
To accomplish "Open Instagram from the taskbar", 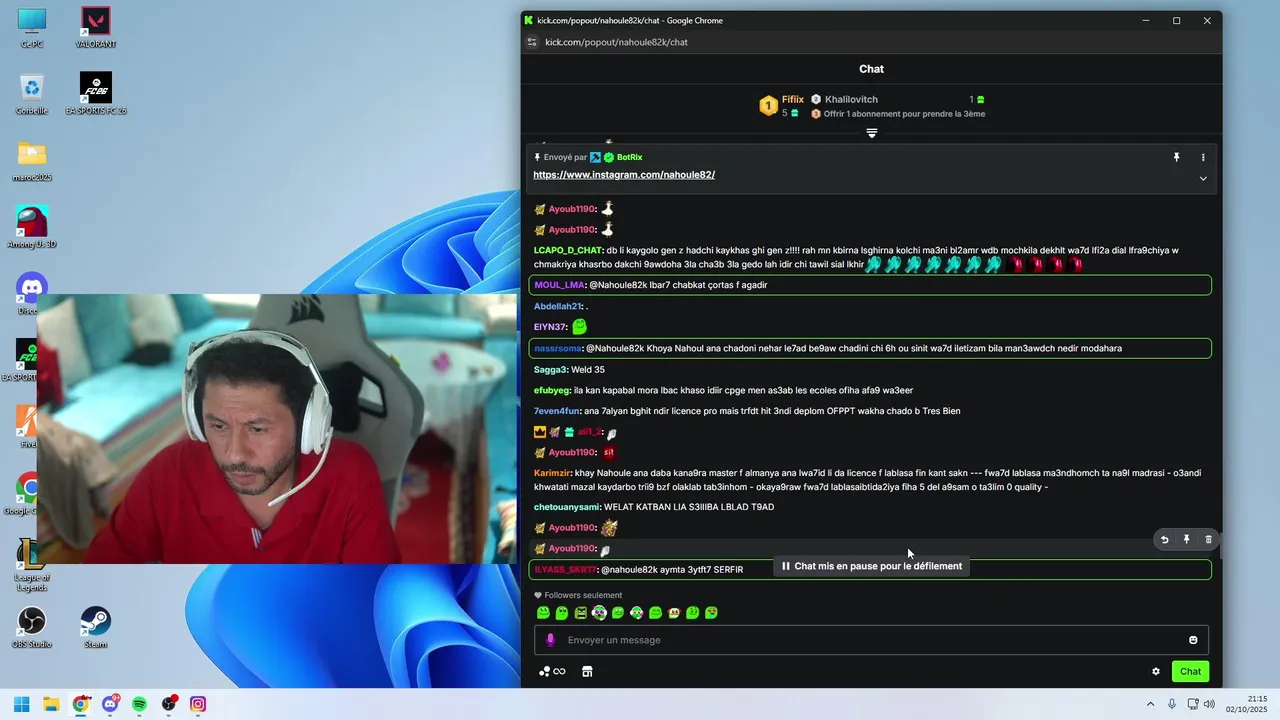I will click(198, 704).
